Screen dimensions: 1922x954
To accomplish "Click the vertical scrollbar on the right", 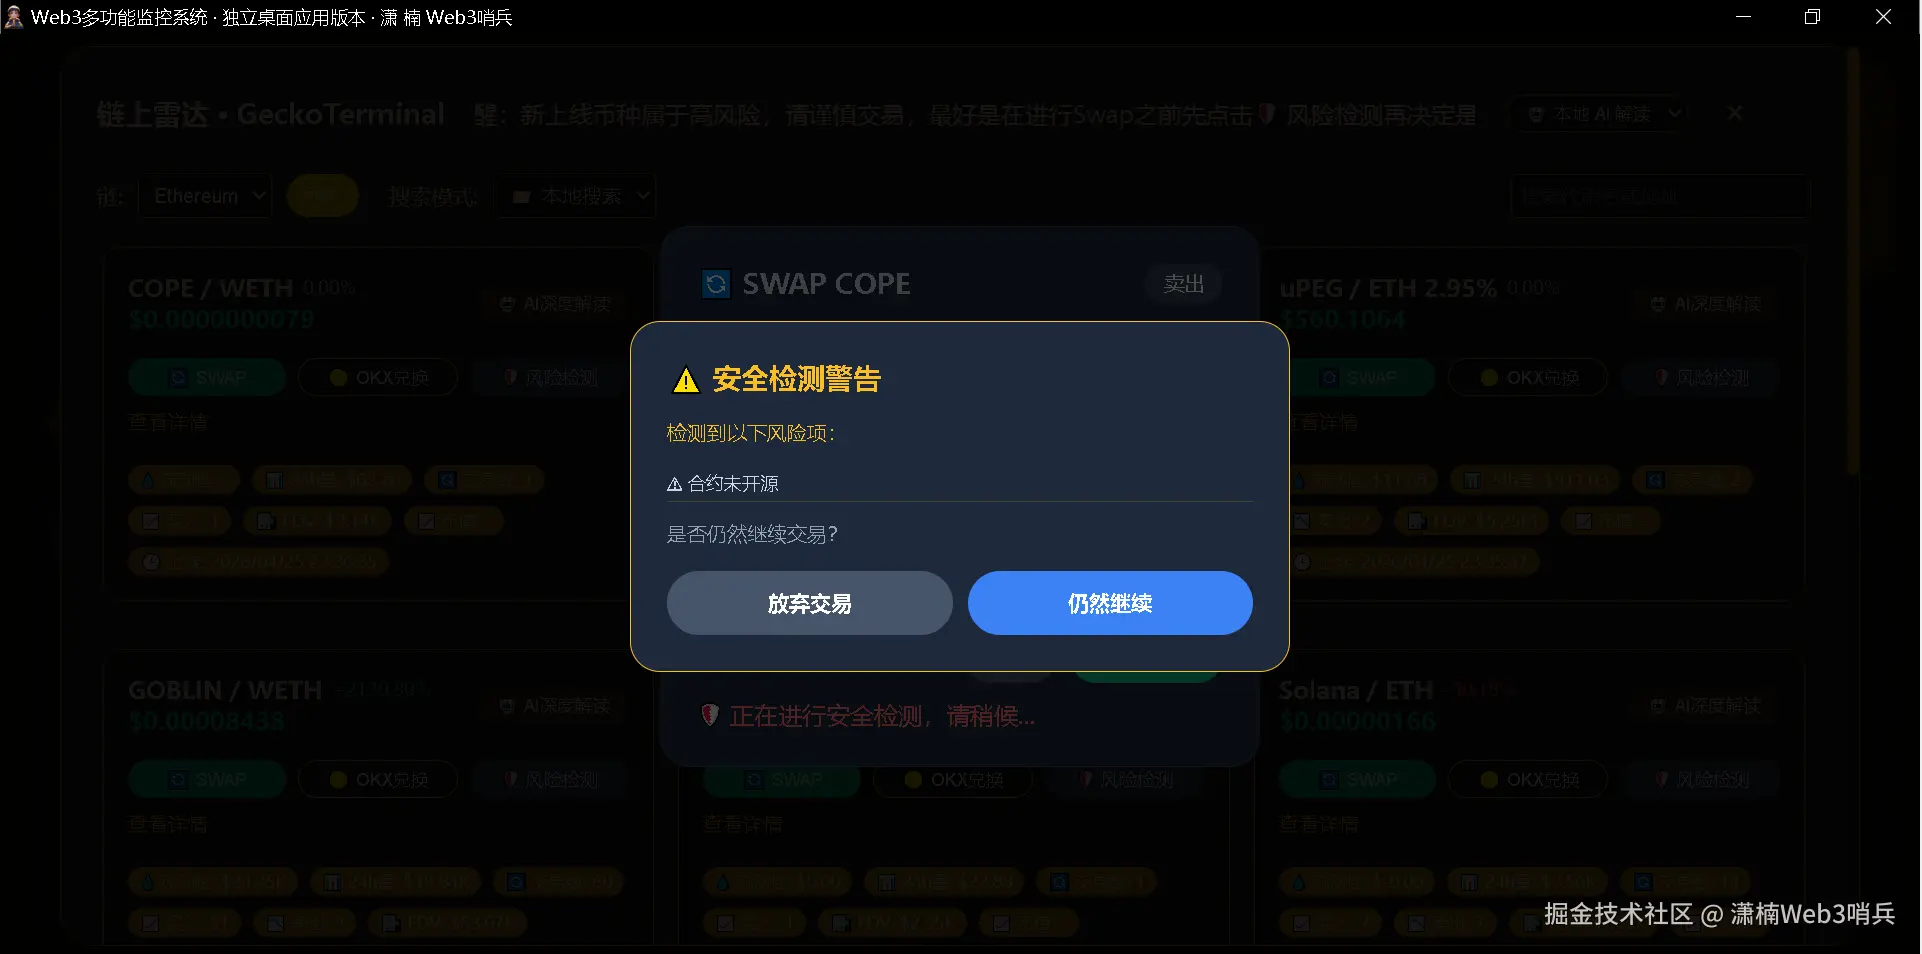I will coord(1853,260).
